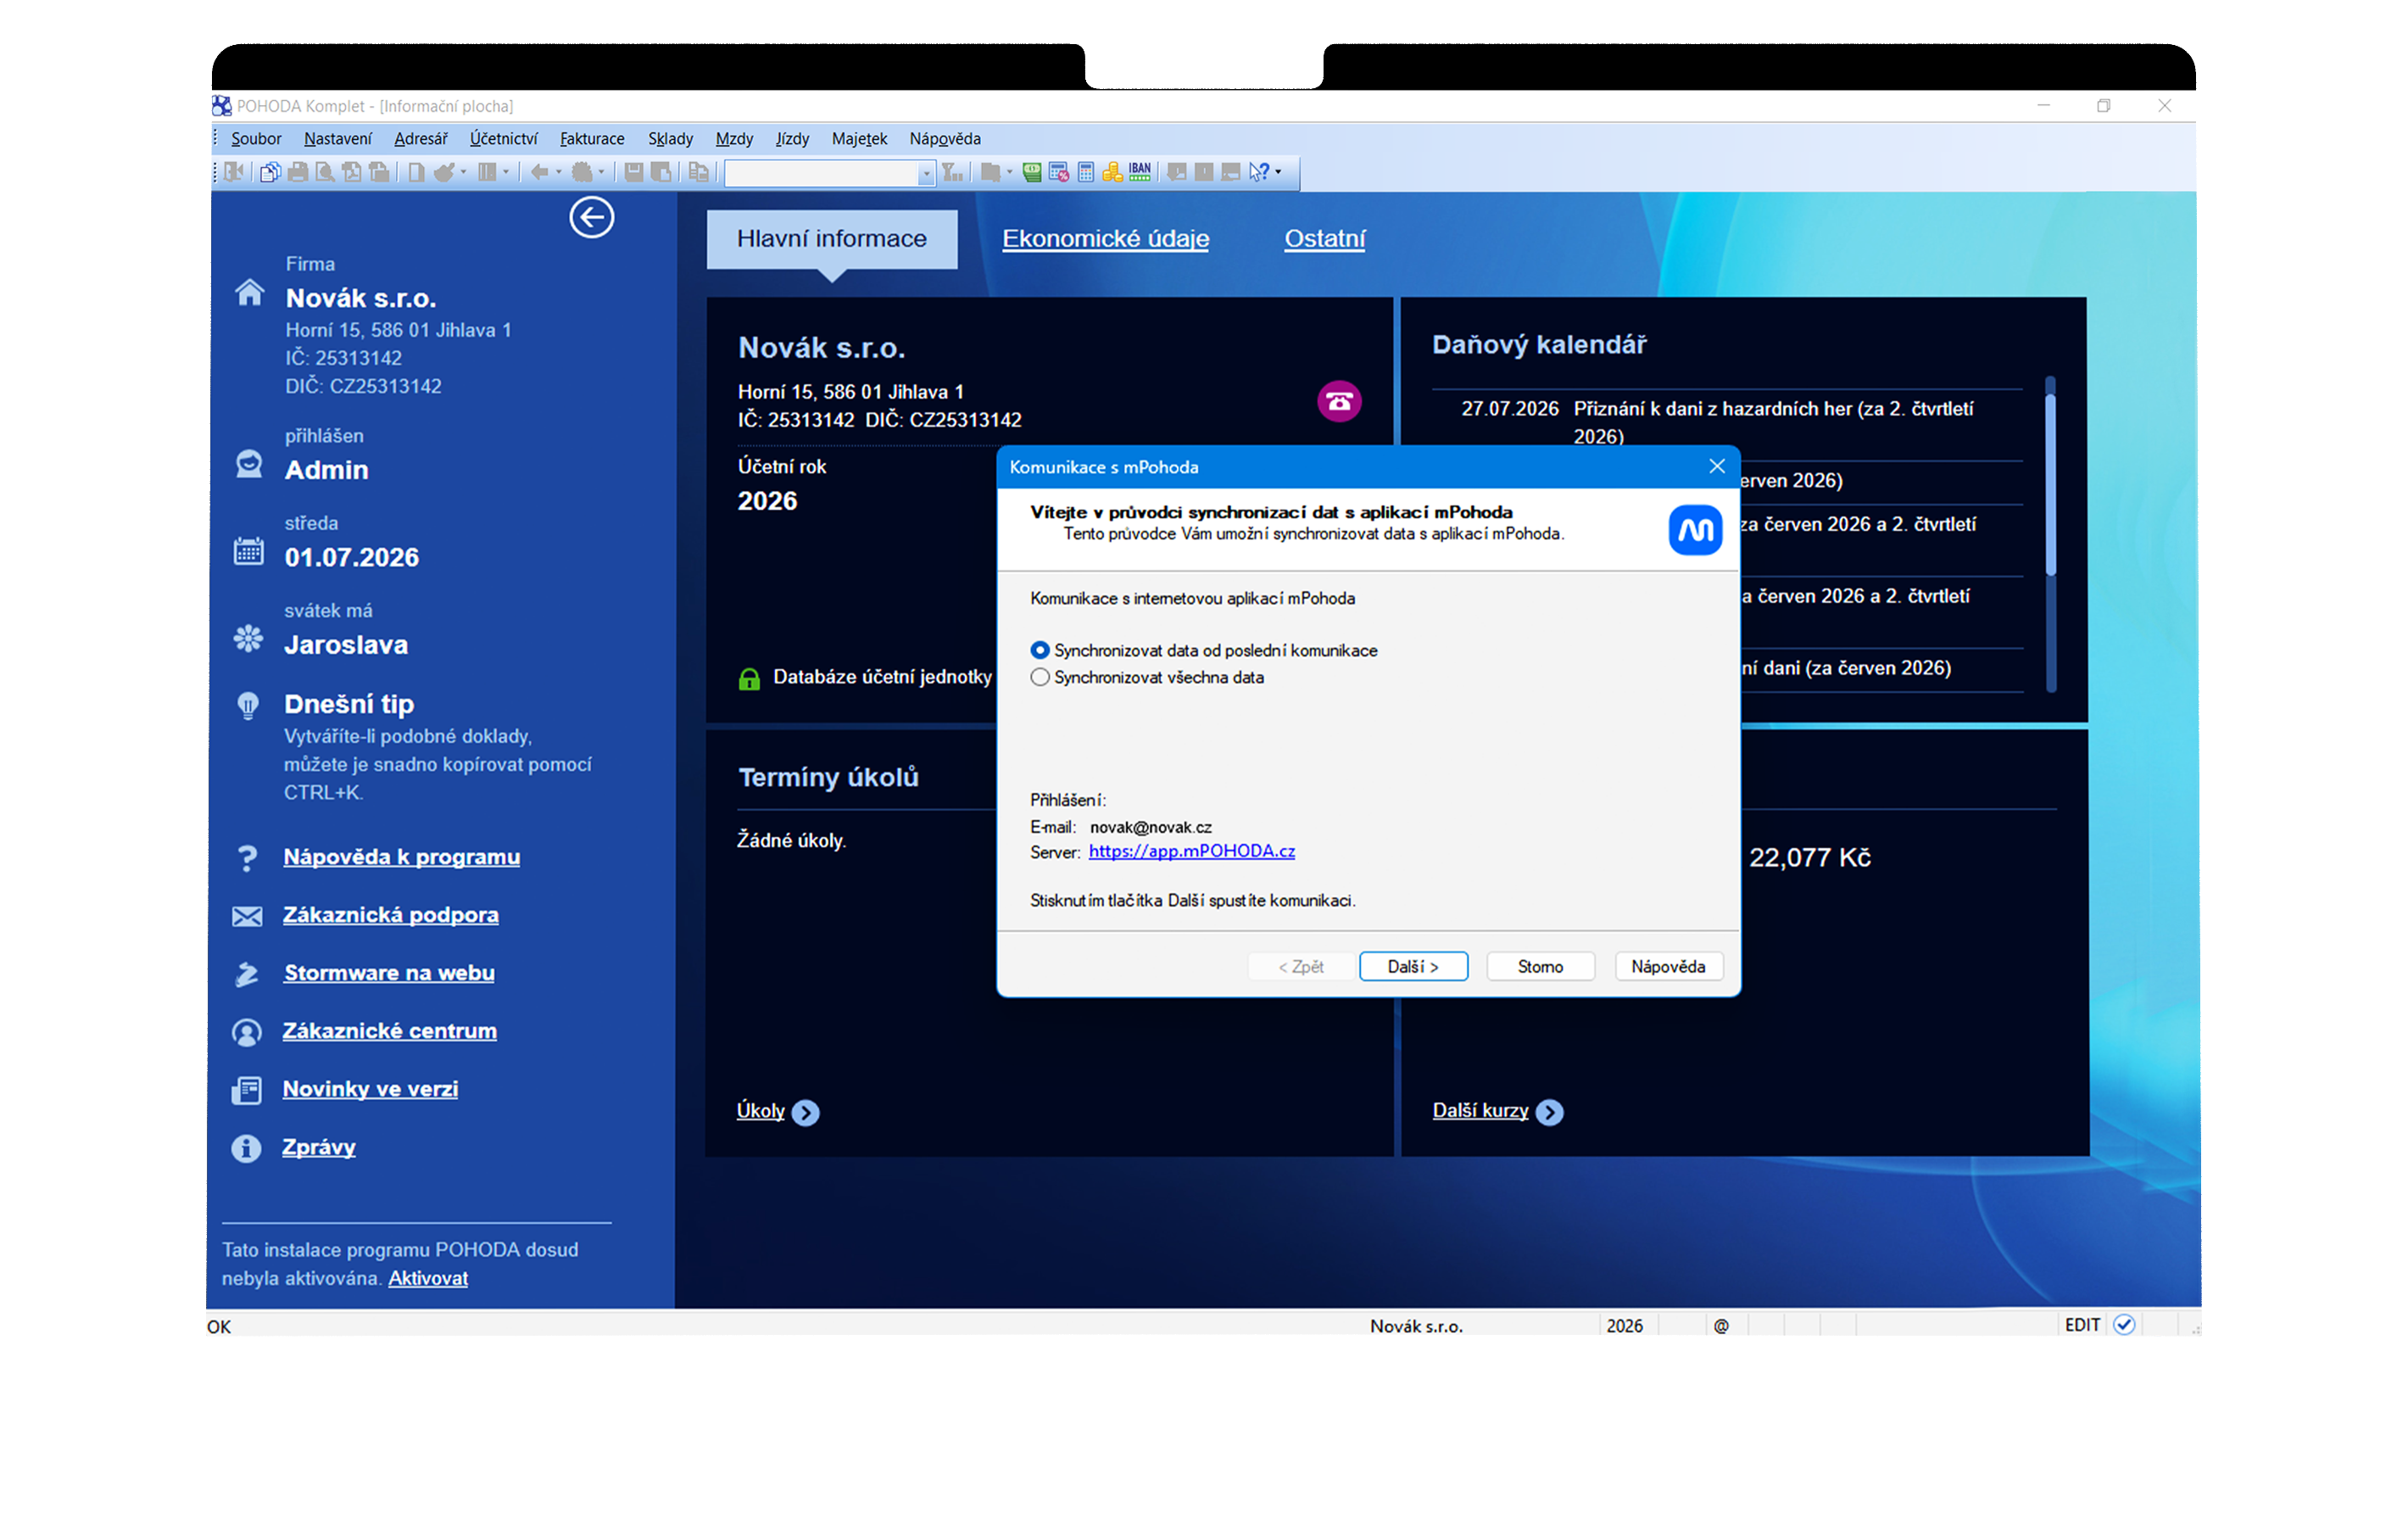The height and width of the screenshot is (1524, 2408).
Task: Open Nápověda k programu link
Action: pyautogui.click(x=401, y=857)
